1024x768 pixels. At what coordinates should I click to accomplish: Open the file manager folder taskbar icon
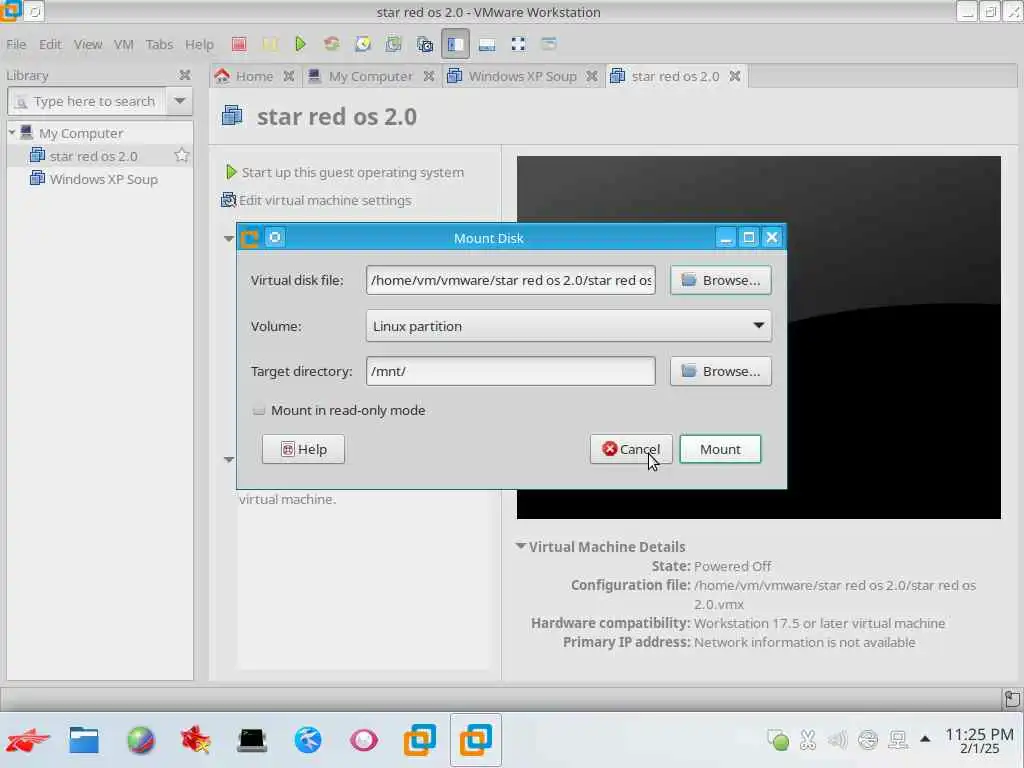[84, 740]
